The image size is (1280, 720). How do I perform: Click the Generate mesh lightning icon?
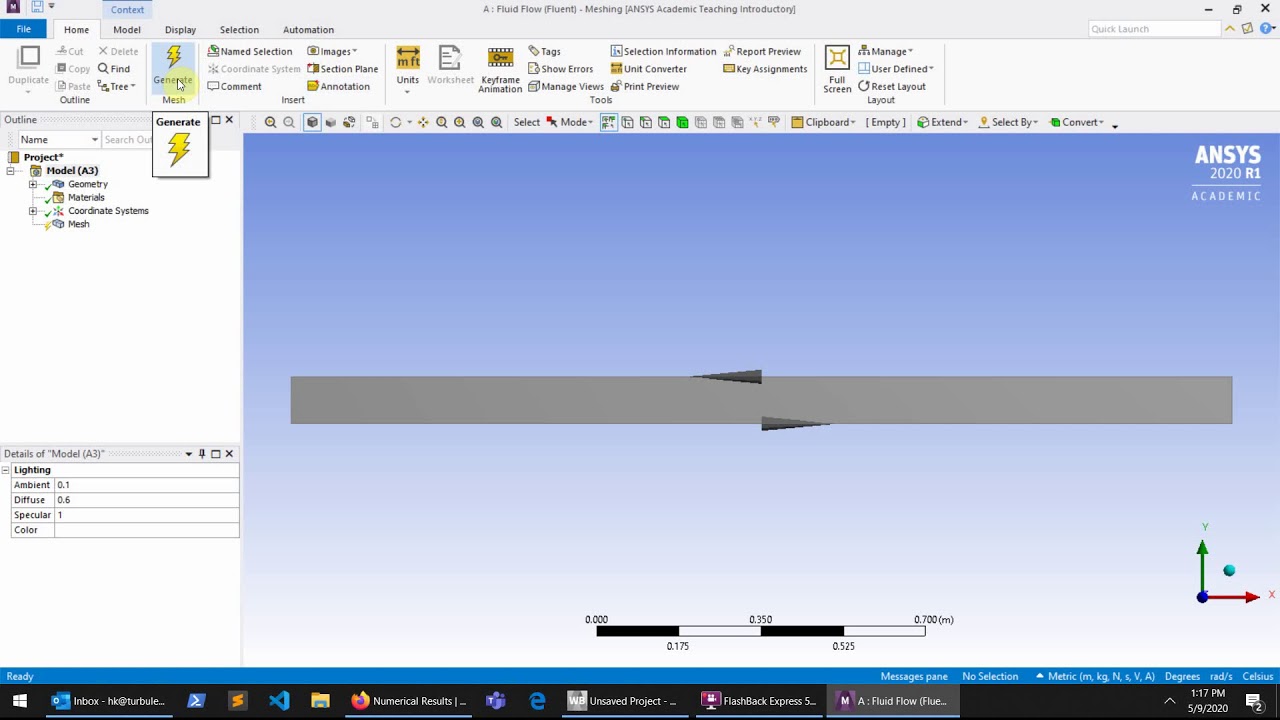[x=174, y=58]
